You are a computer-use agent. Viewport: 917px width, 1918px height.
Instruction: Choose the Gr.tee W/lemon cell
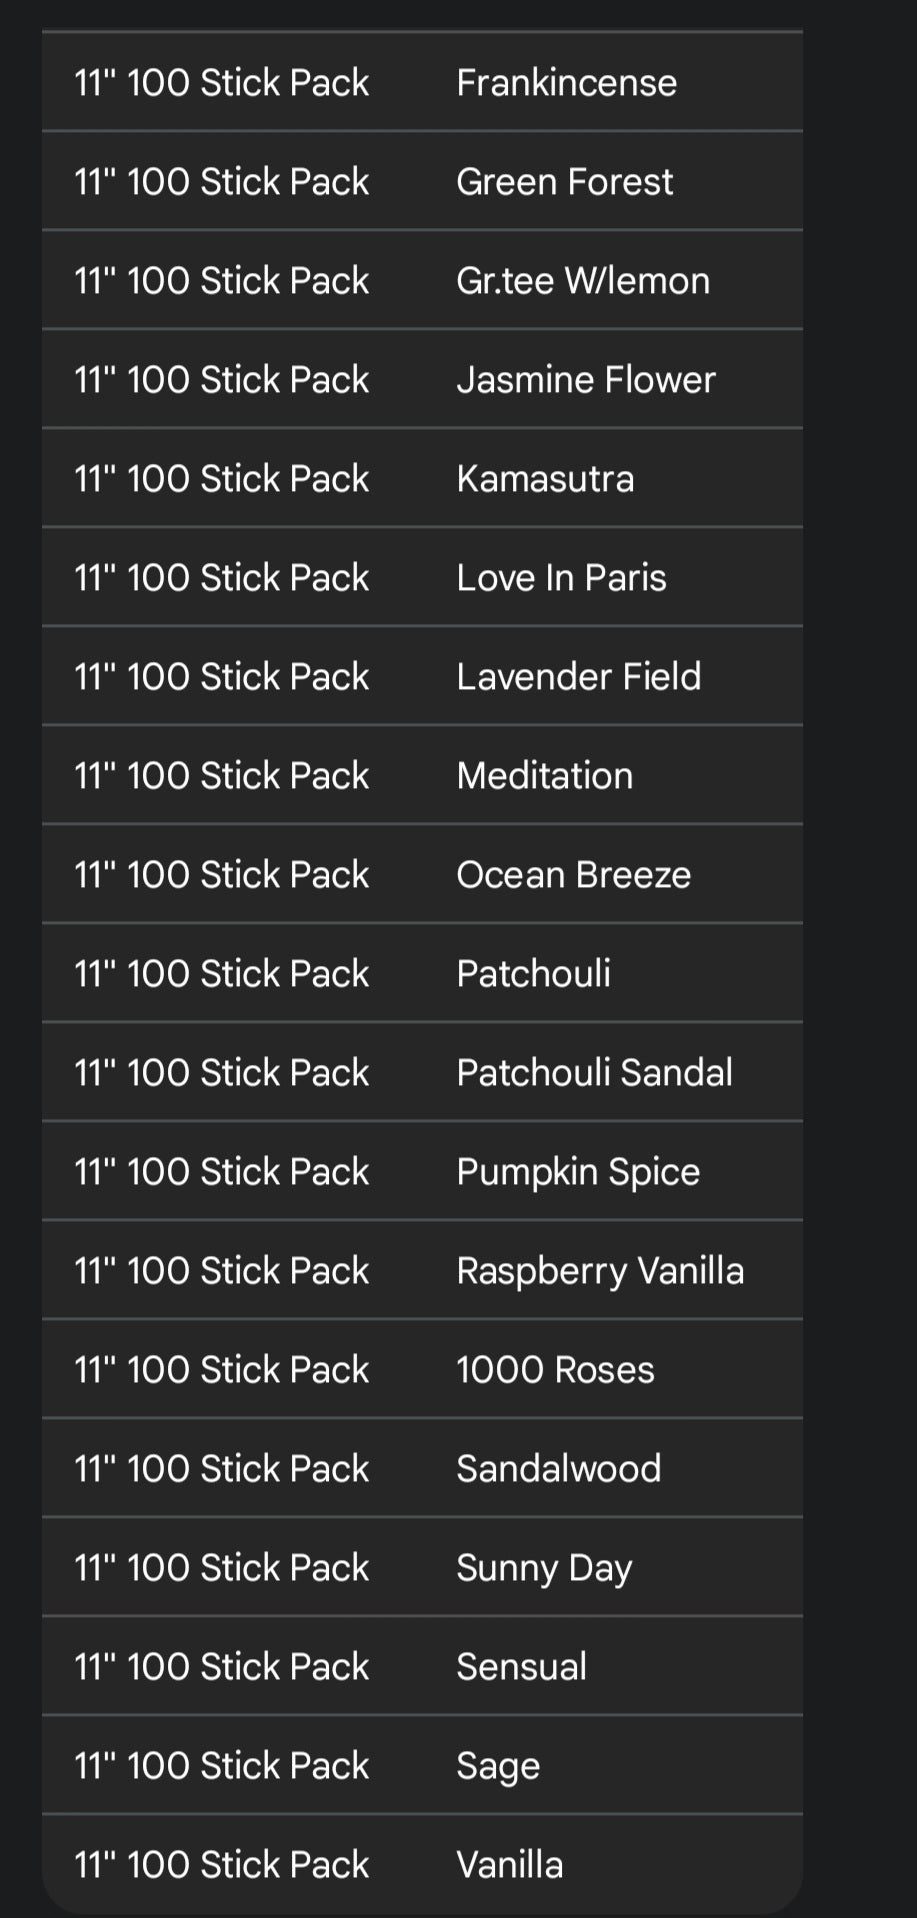coord(582,281)
